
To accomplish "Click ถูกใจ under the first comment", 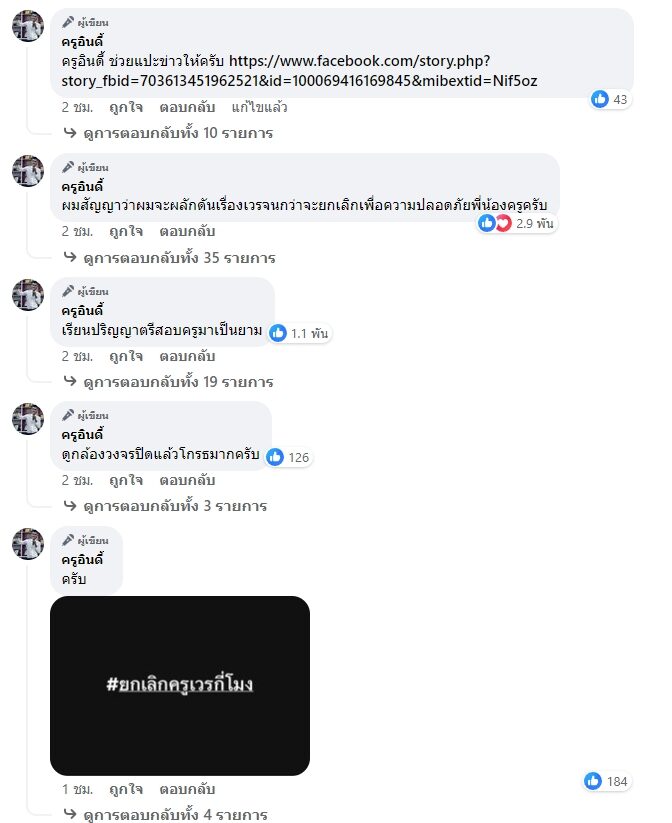I will pyautogui.click(x=126, y=107).
